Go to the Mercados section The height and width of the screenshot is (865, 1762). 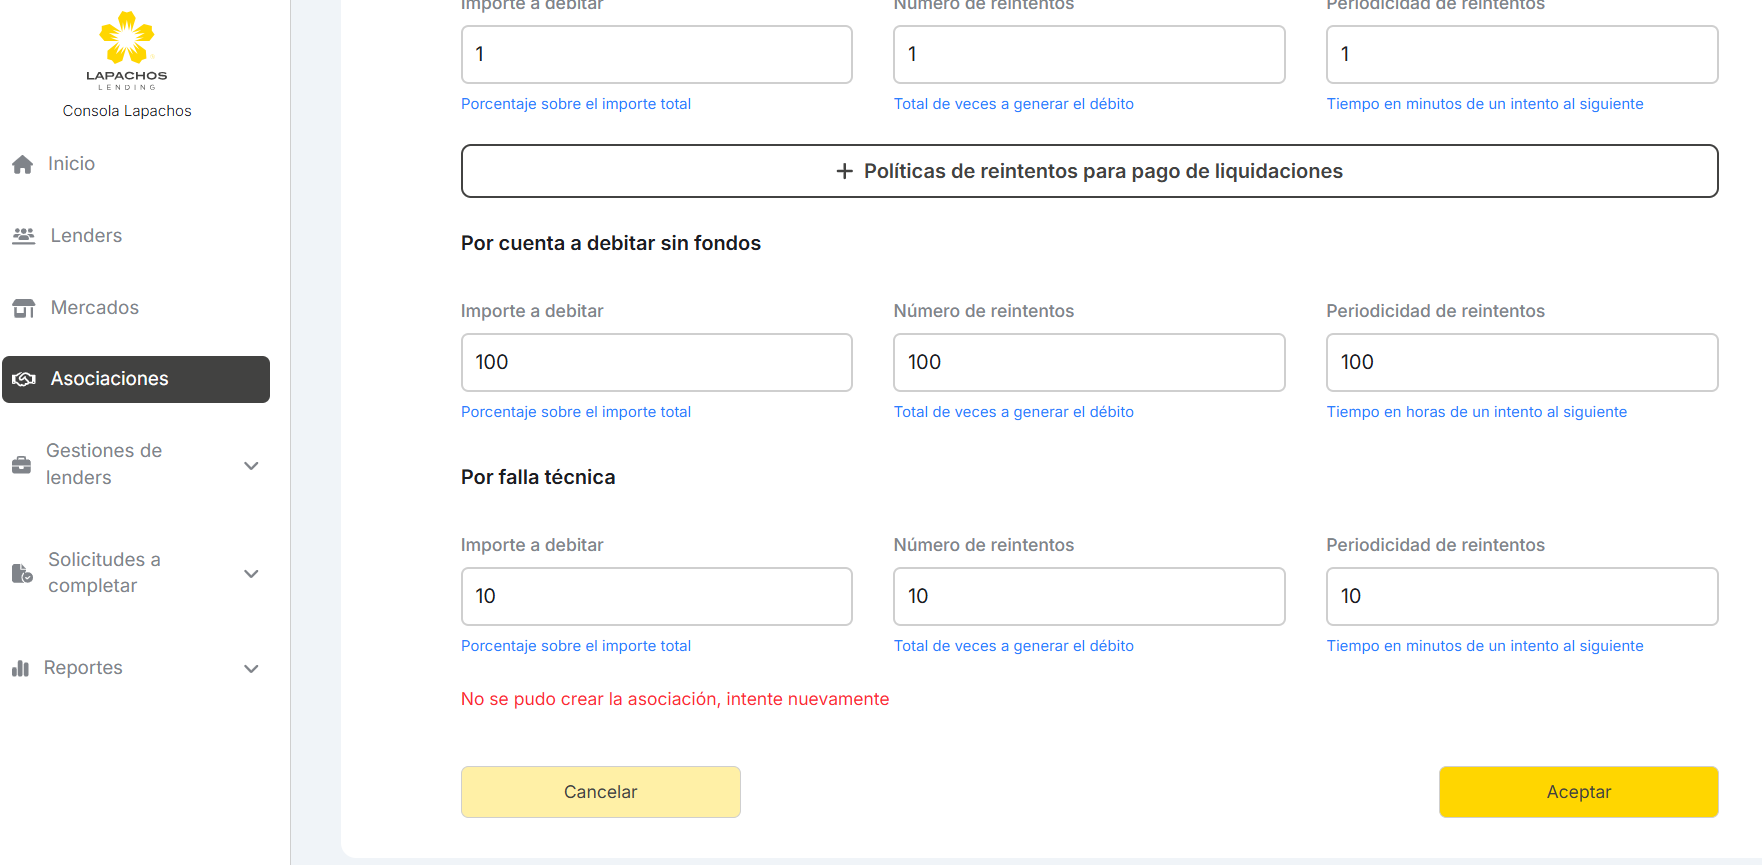tap(95, 308)
